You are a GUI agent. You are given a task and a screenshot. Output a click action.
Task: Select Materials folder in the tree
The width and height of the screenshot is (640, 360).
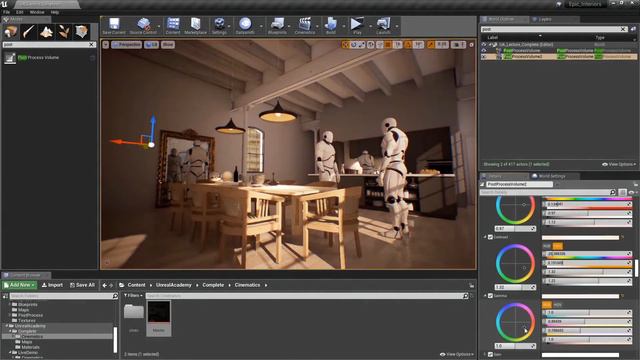[x=31, y=347]
